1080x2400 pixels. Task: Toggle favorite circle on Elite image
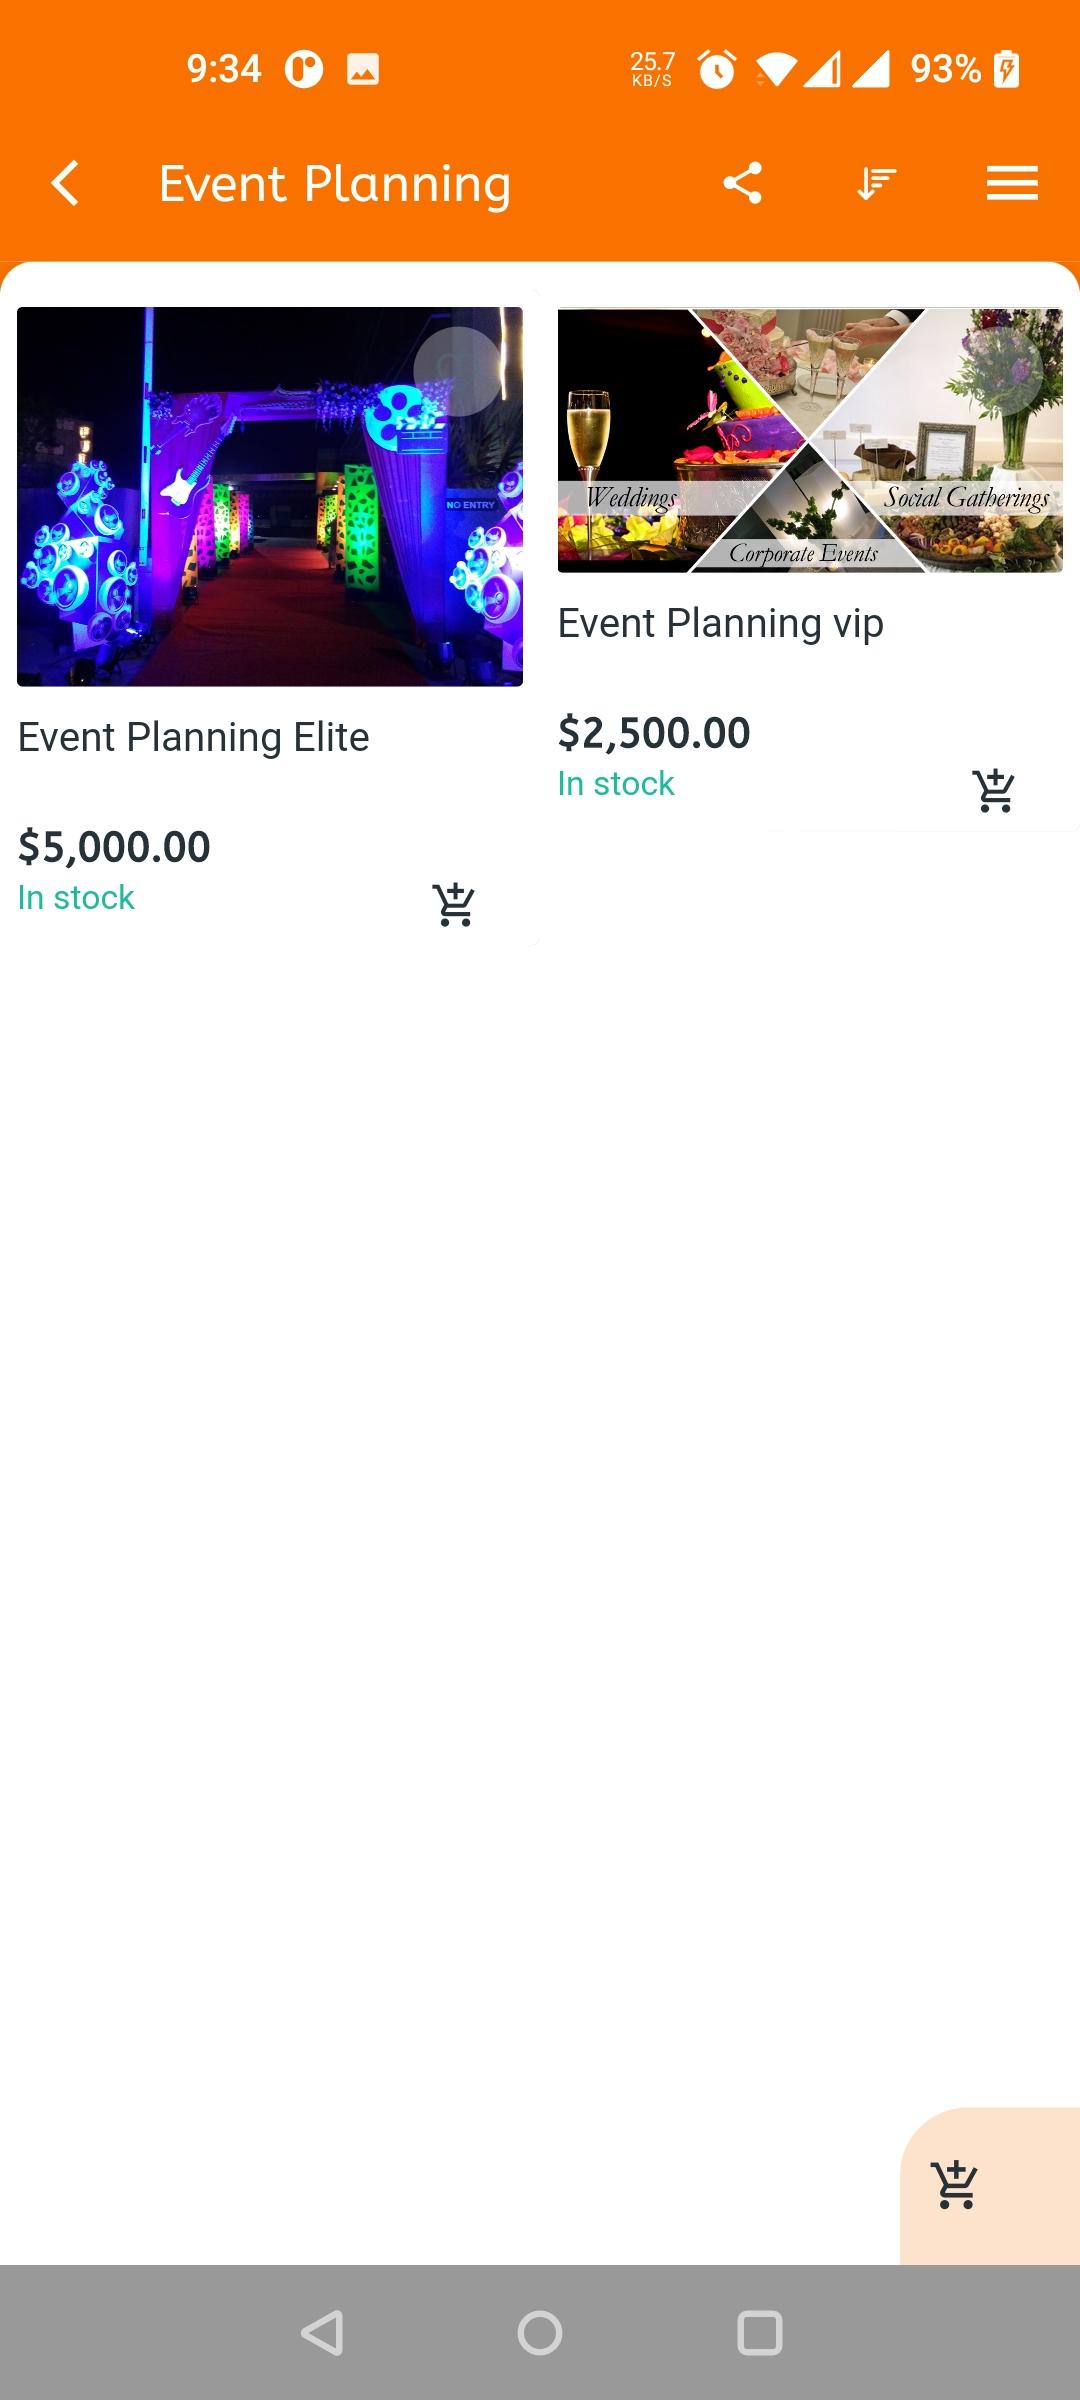pyautogui.click(x=458, y=371)
